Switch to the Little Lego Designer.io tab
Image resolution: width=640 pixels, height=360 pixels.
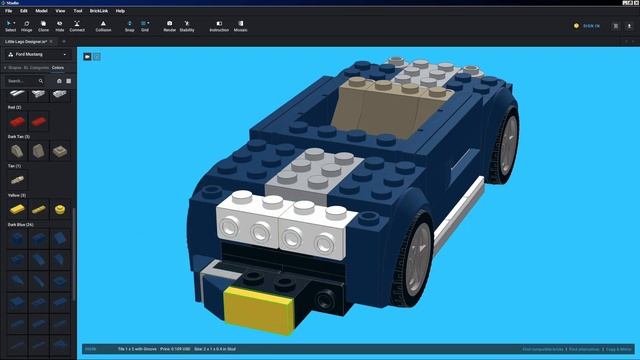(x=26, y=42)
